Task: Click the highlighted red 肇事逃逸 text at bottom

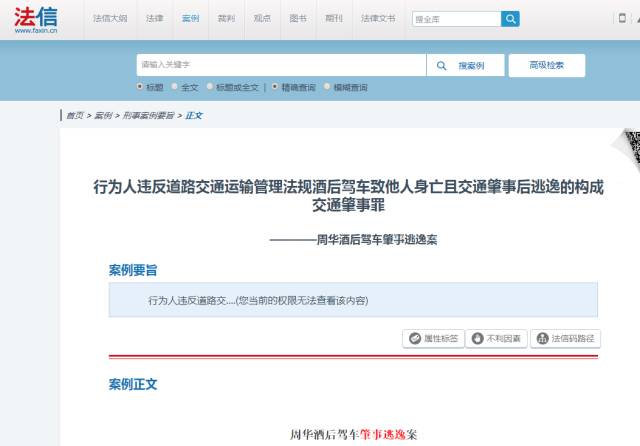Action: [x=382, y=435]
